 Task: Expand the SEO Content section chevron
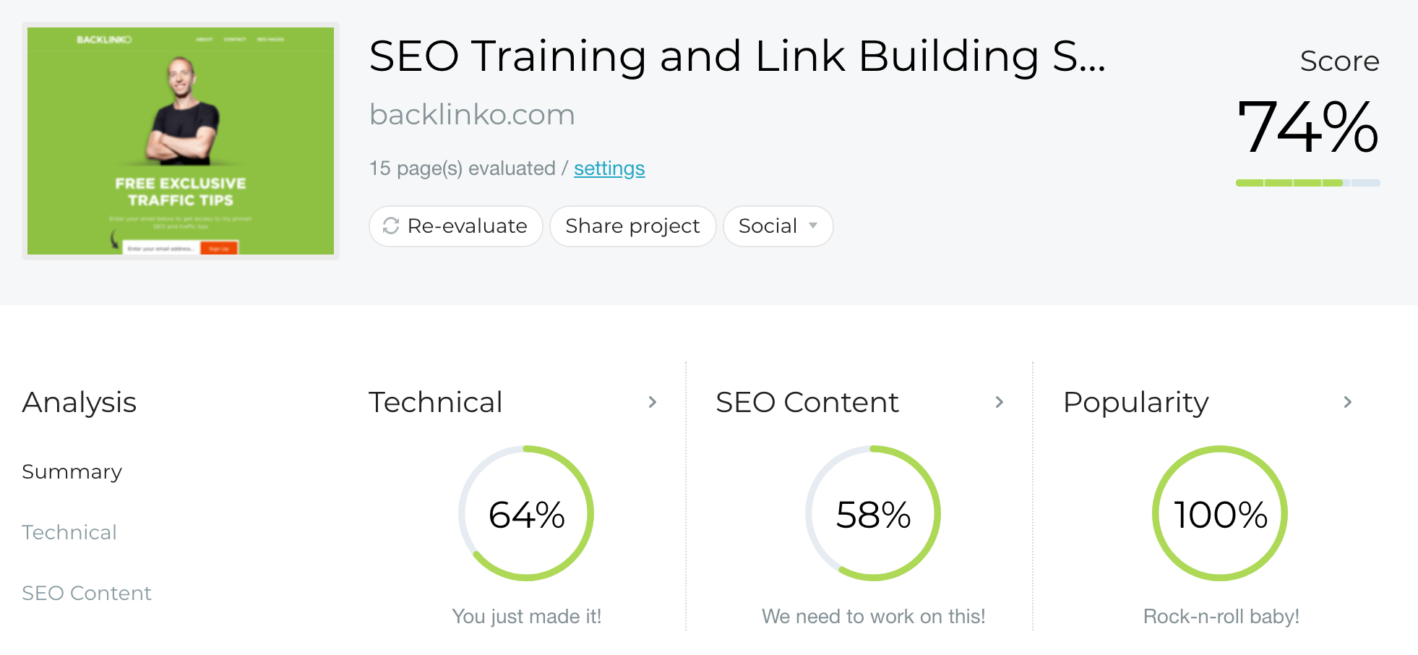(x=999, y=402)
